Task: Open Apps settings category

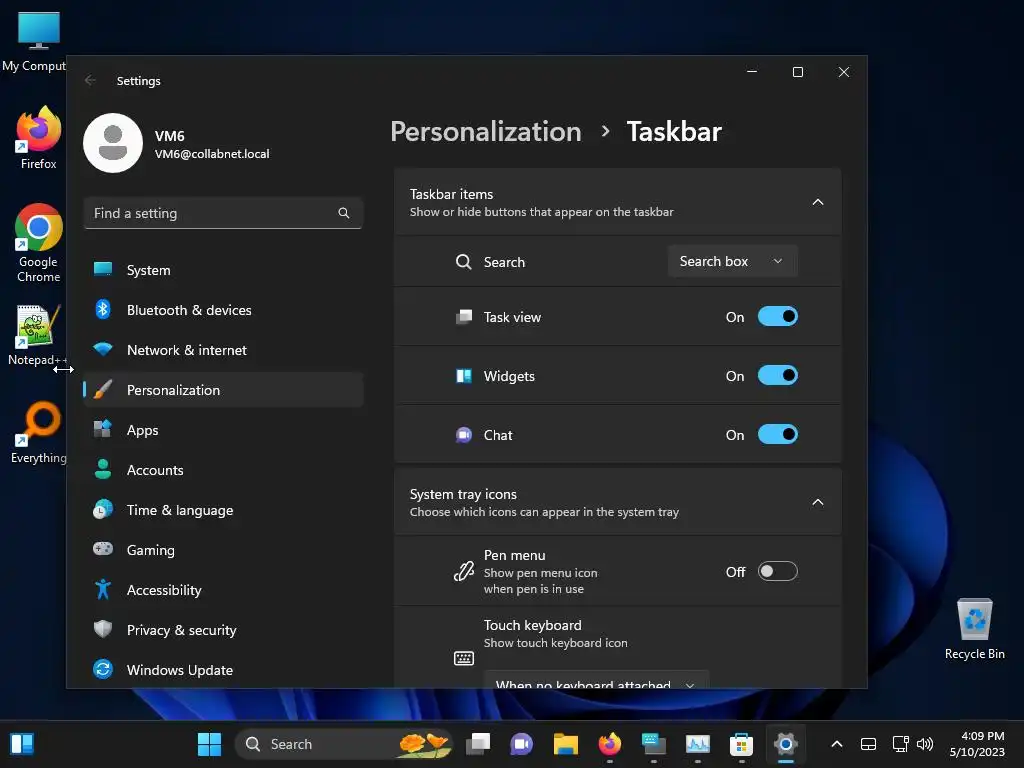Action: pyautogui.click(x=223, y=430)
